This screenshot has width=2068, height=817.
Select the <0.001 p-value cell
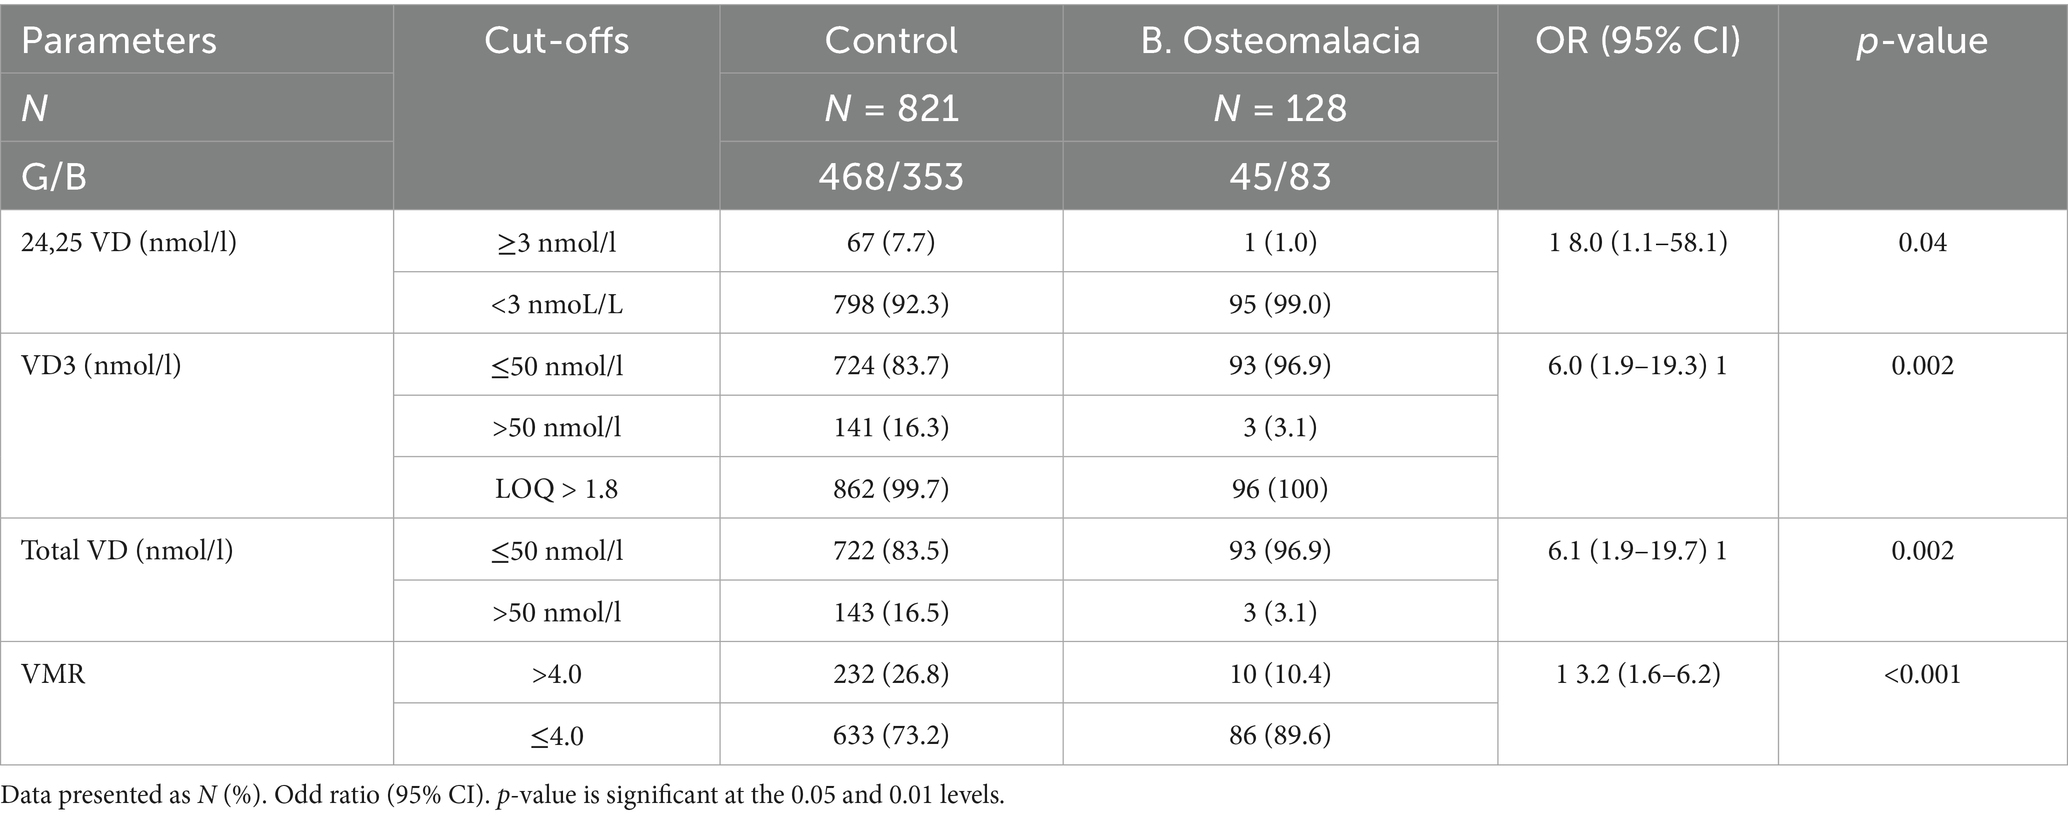[x=1922, y=674]
